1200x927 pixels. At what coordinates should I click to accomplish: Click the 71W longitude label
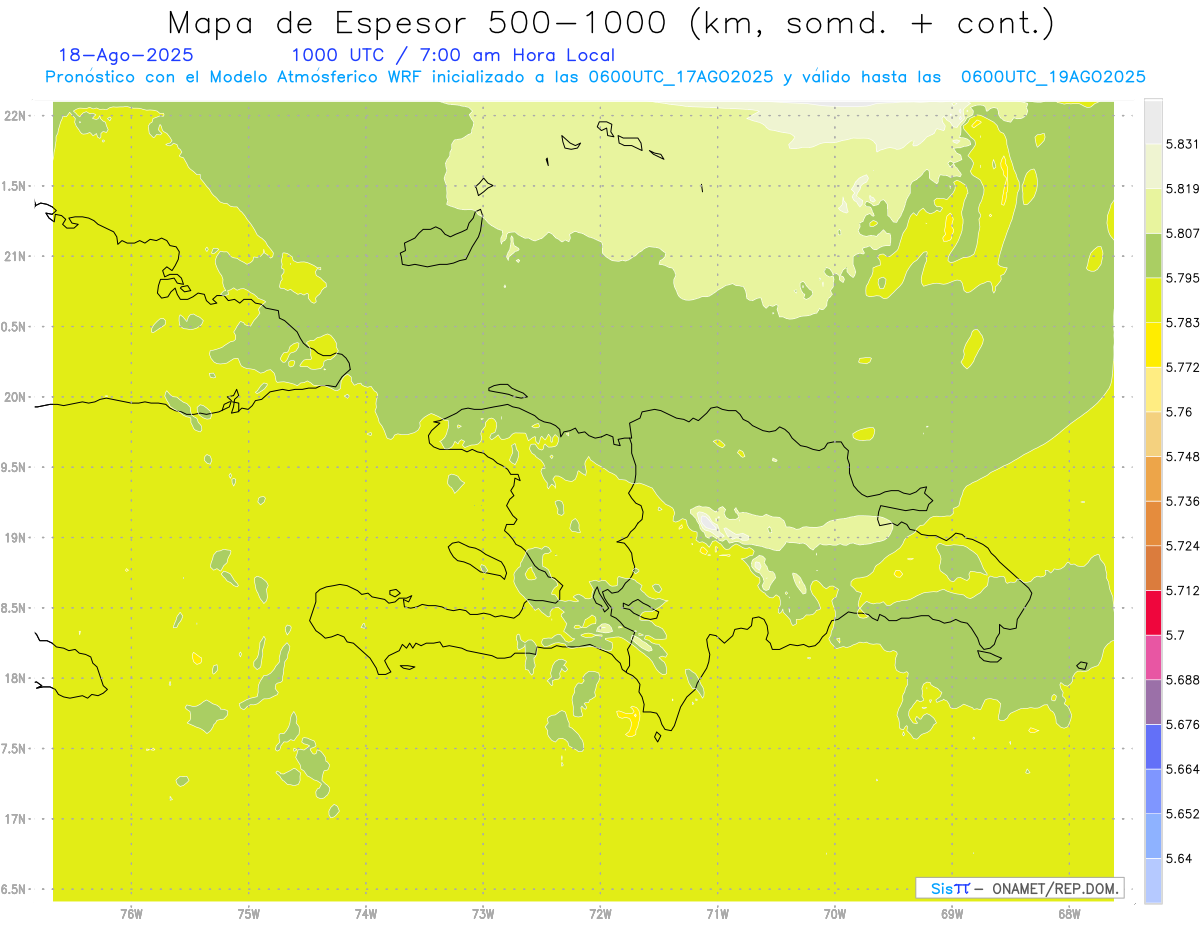click(717, 914)
